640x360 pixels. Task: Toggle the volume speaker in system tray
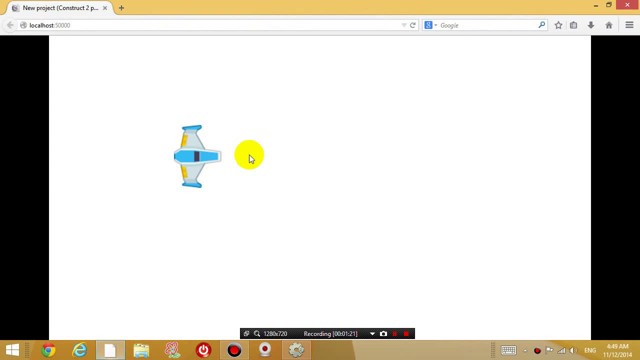coord(573,350)
